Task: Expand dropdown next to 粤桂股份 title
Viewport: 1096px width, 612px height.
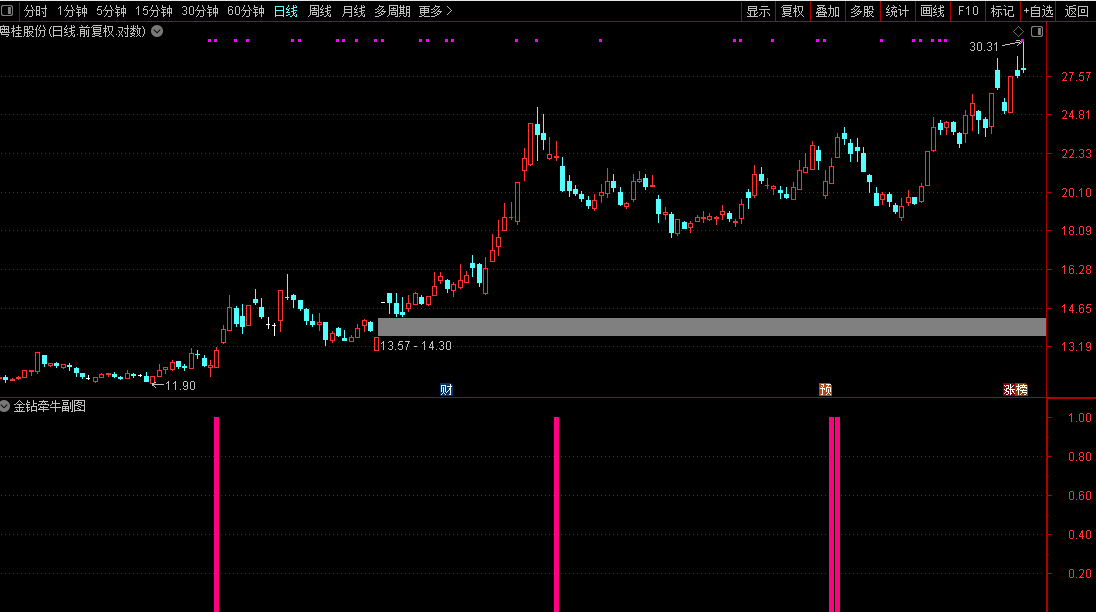Action: coord(157,31)
